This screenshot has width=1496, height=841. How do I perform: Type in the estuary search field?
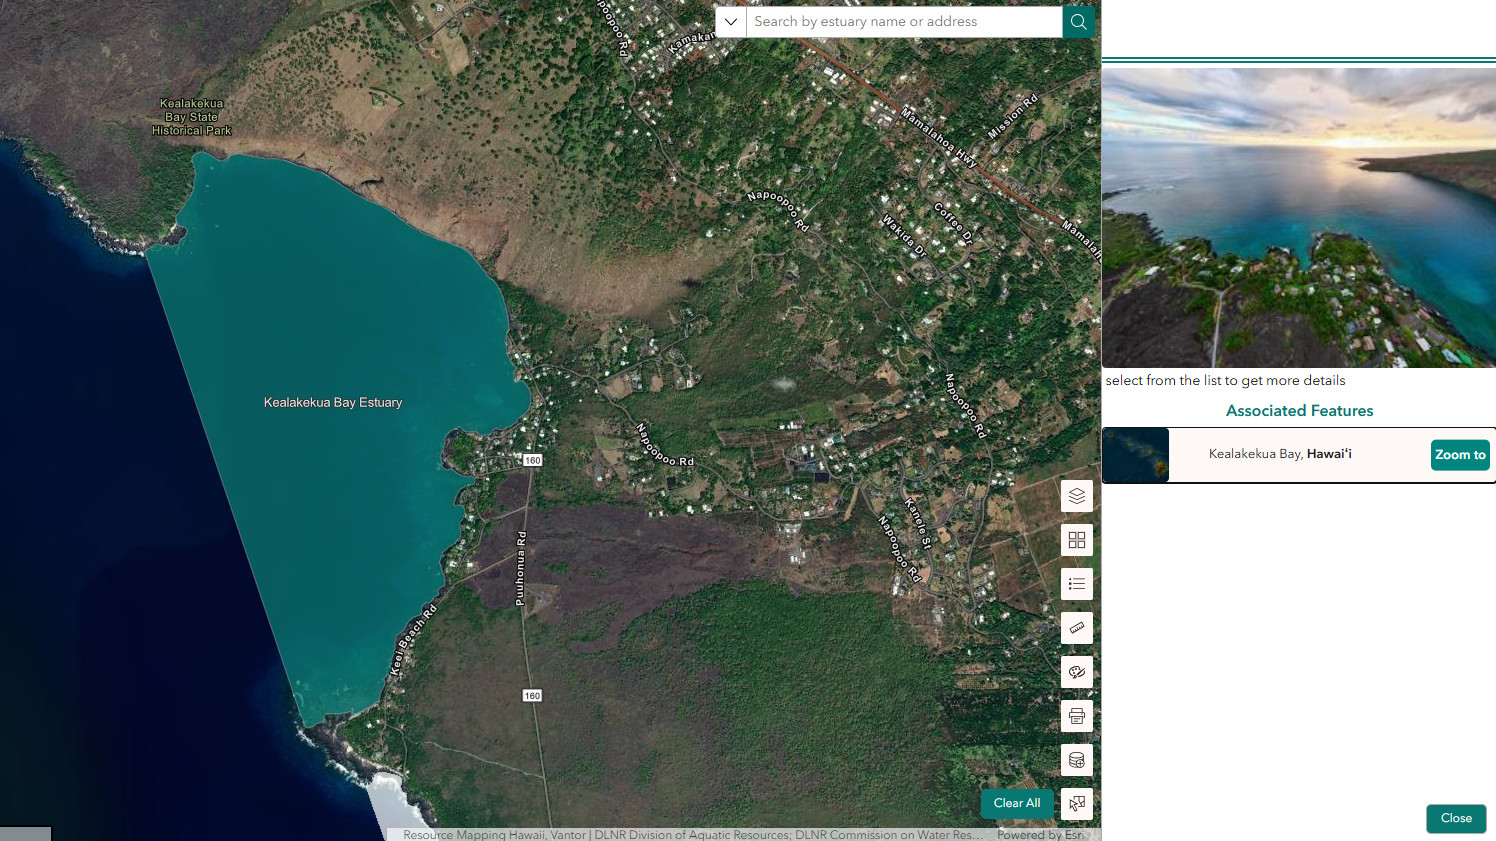[903, 22]
